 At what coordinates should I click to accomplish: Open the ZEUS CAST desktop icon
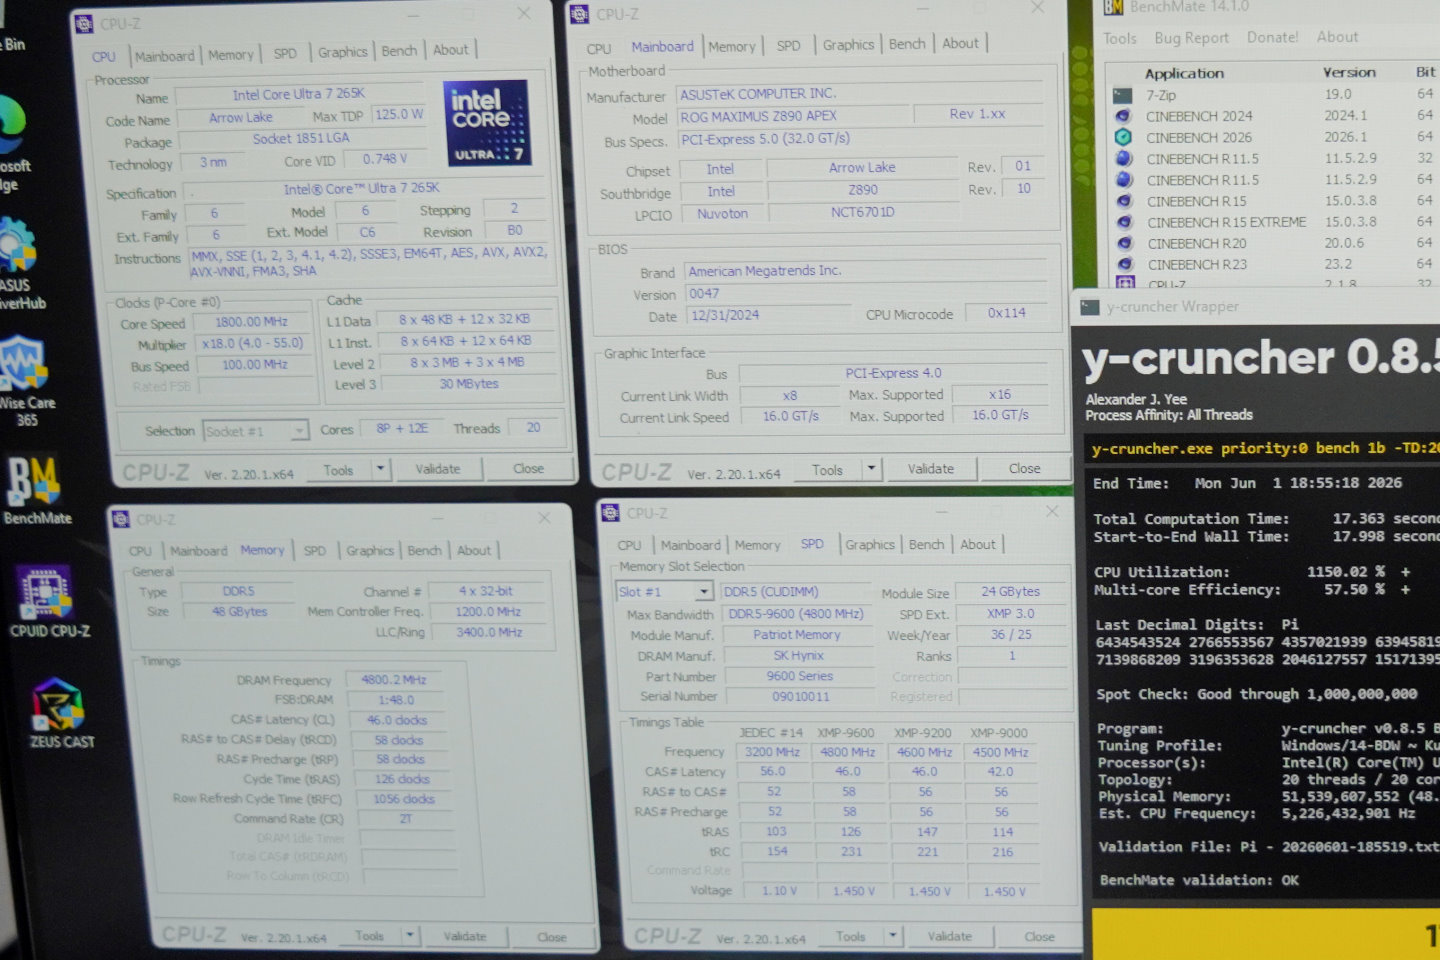coord(57,704)
